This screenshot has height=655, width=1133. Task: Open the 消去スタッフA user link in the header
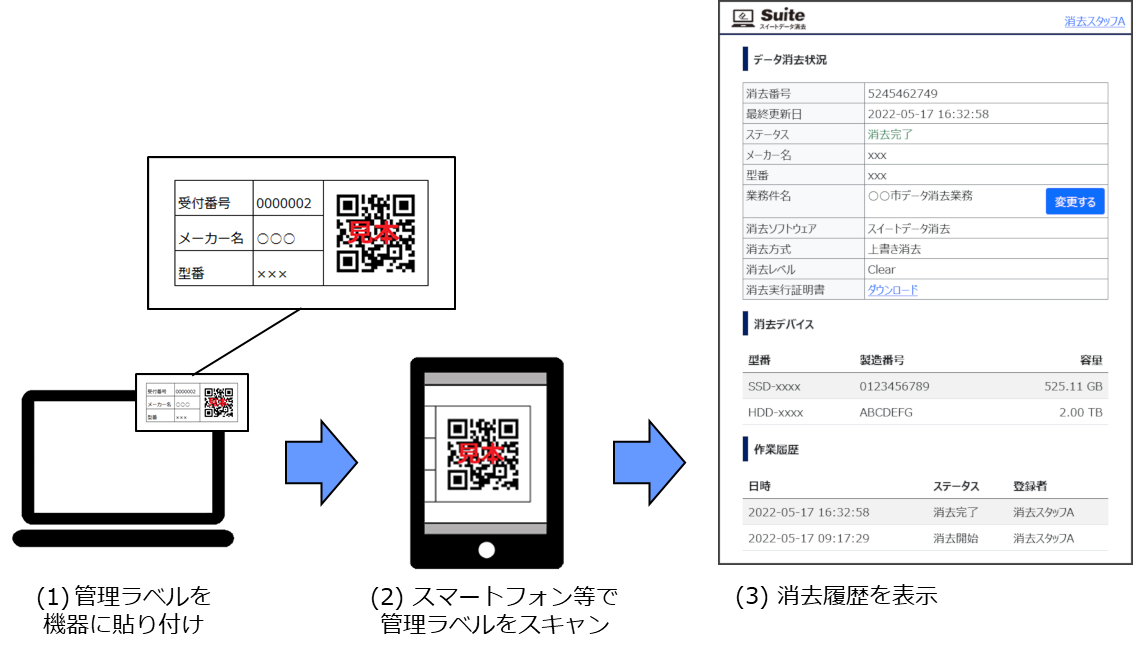[1094, 22]
